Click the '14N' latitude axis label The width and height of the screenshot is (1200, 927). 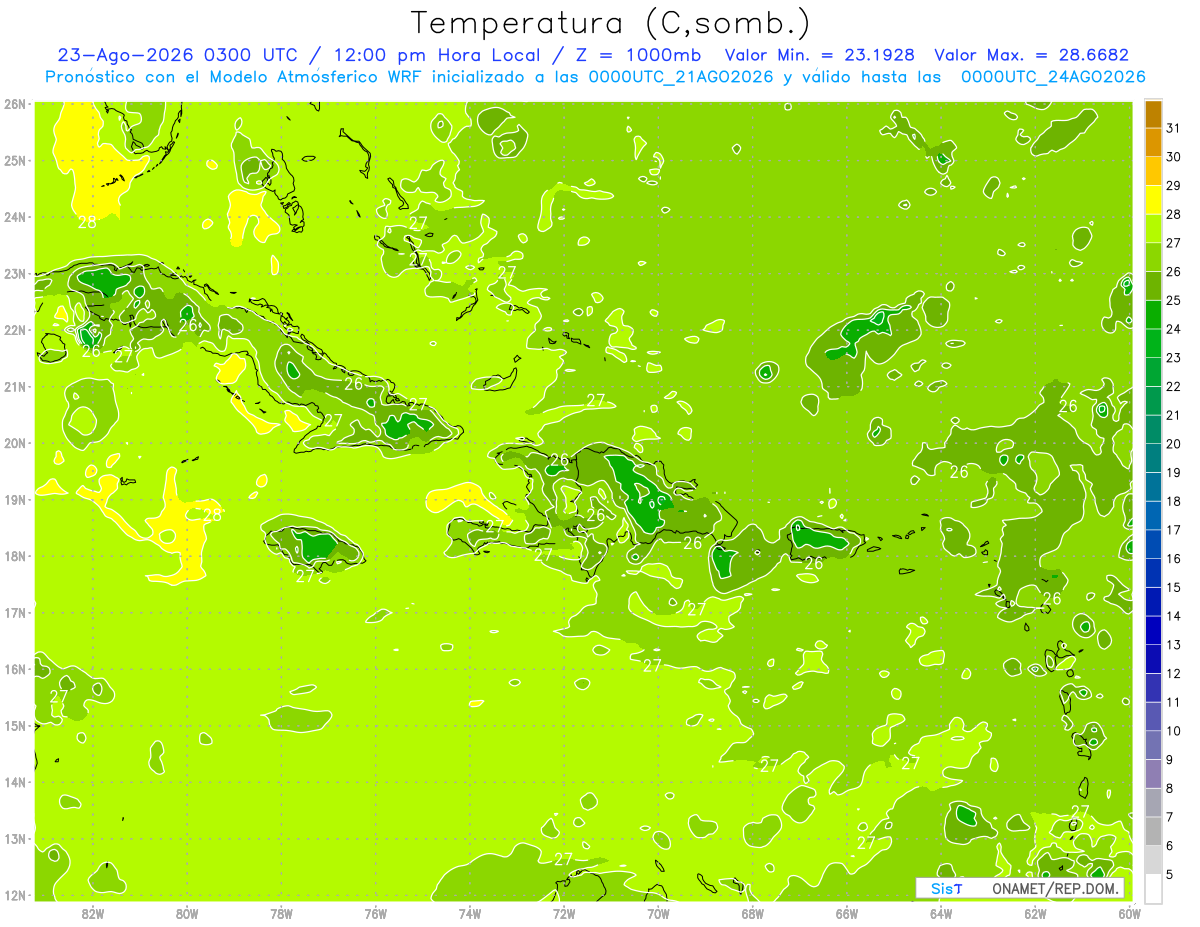[x=15, y=782]
